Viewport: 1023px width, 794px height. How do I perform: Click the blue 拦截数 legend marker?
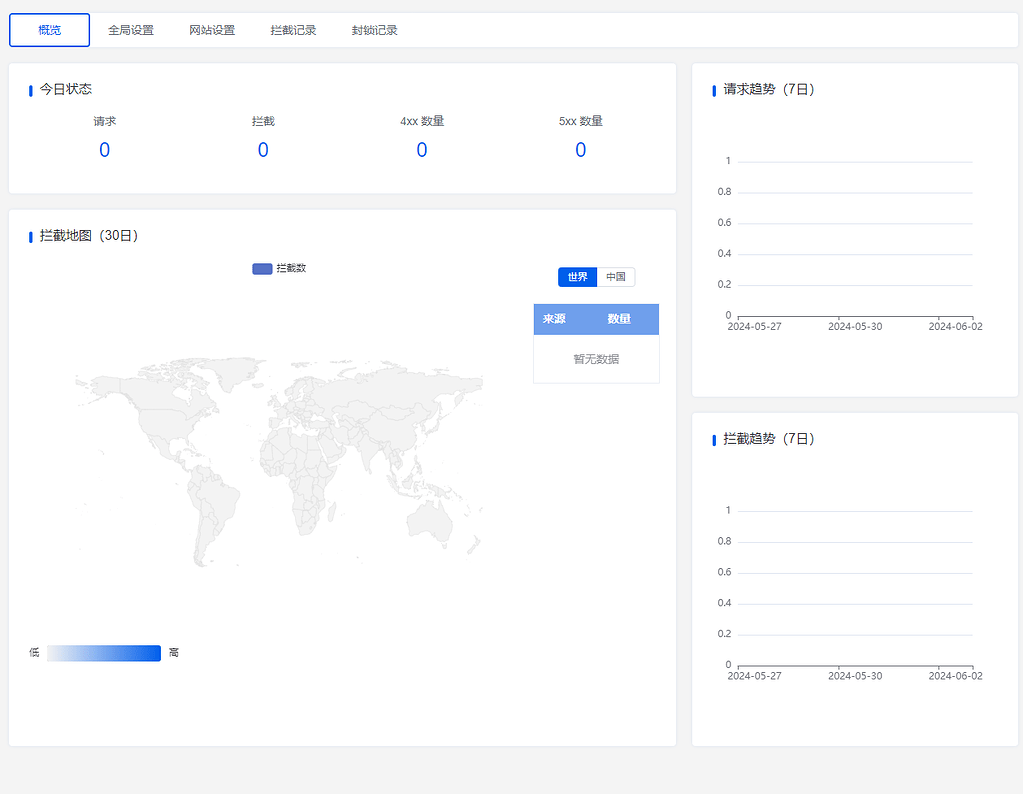[x=261, y=268]
